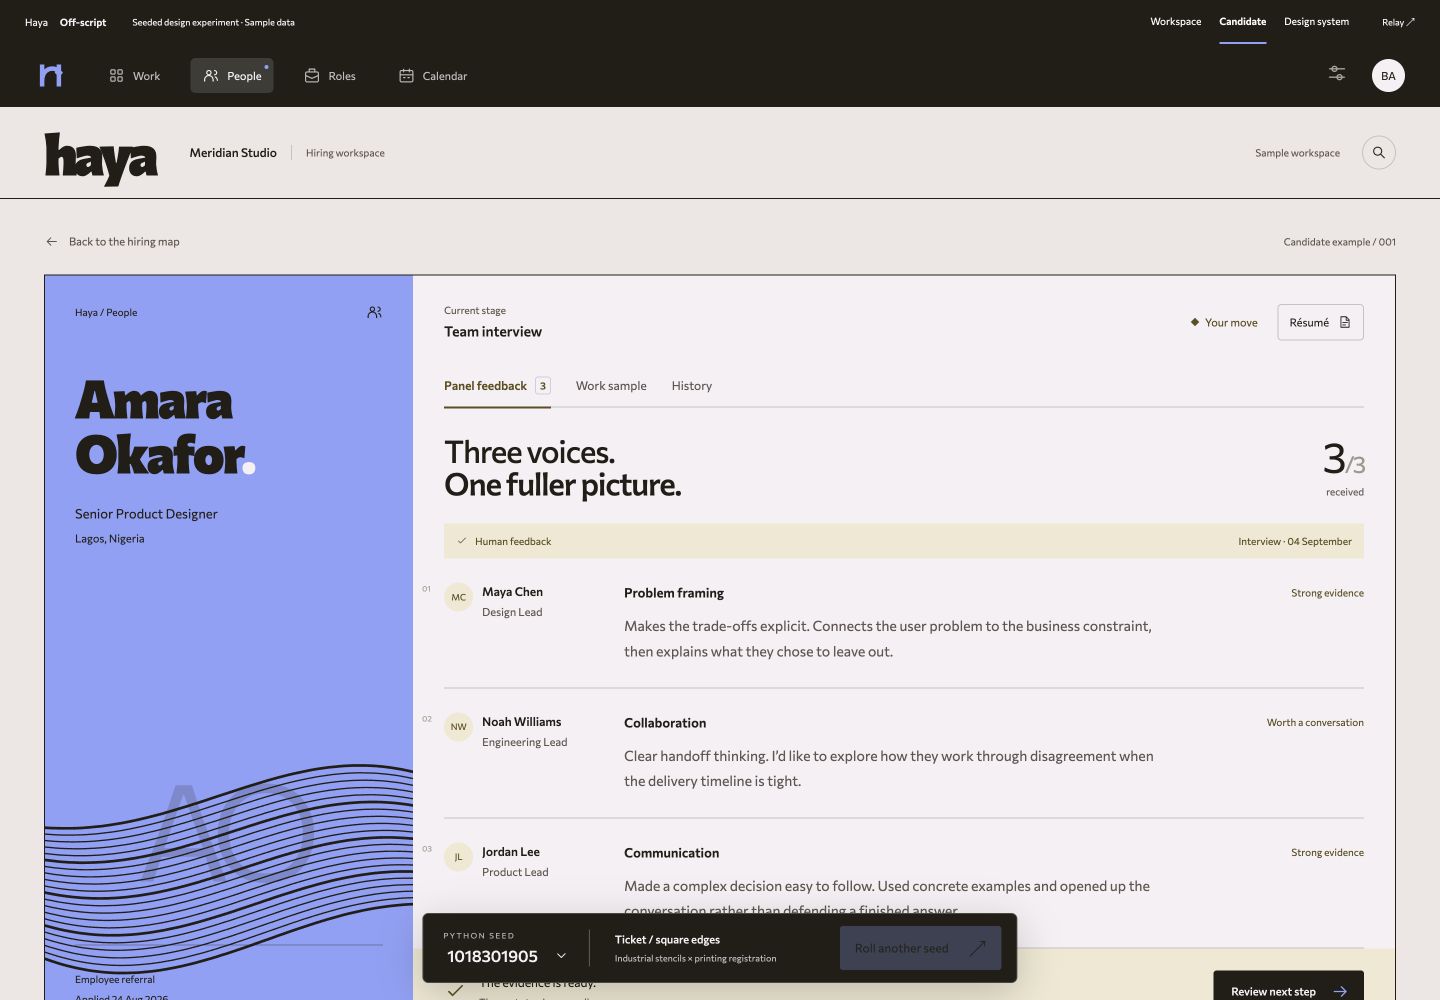This screenshot has height=1000, width=1440.
Task: Open the BA user avatar
Action: [1388, 76]
